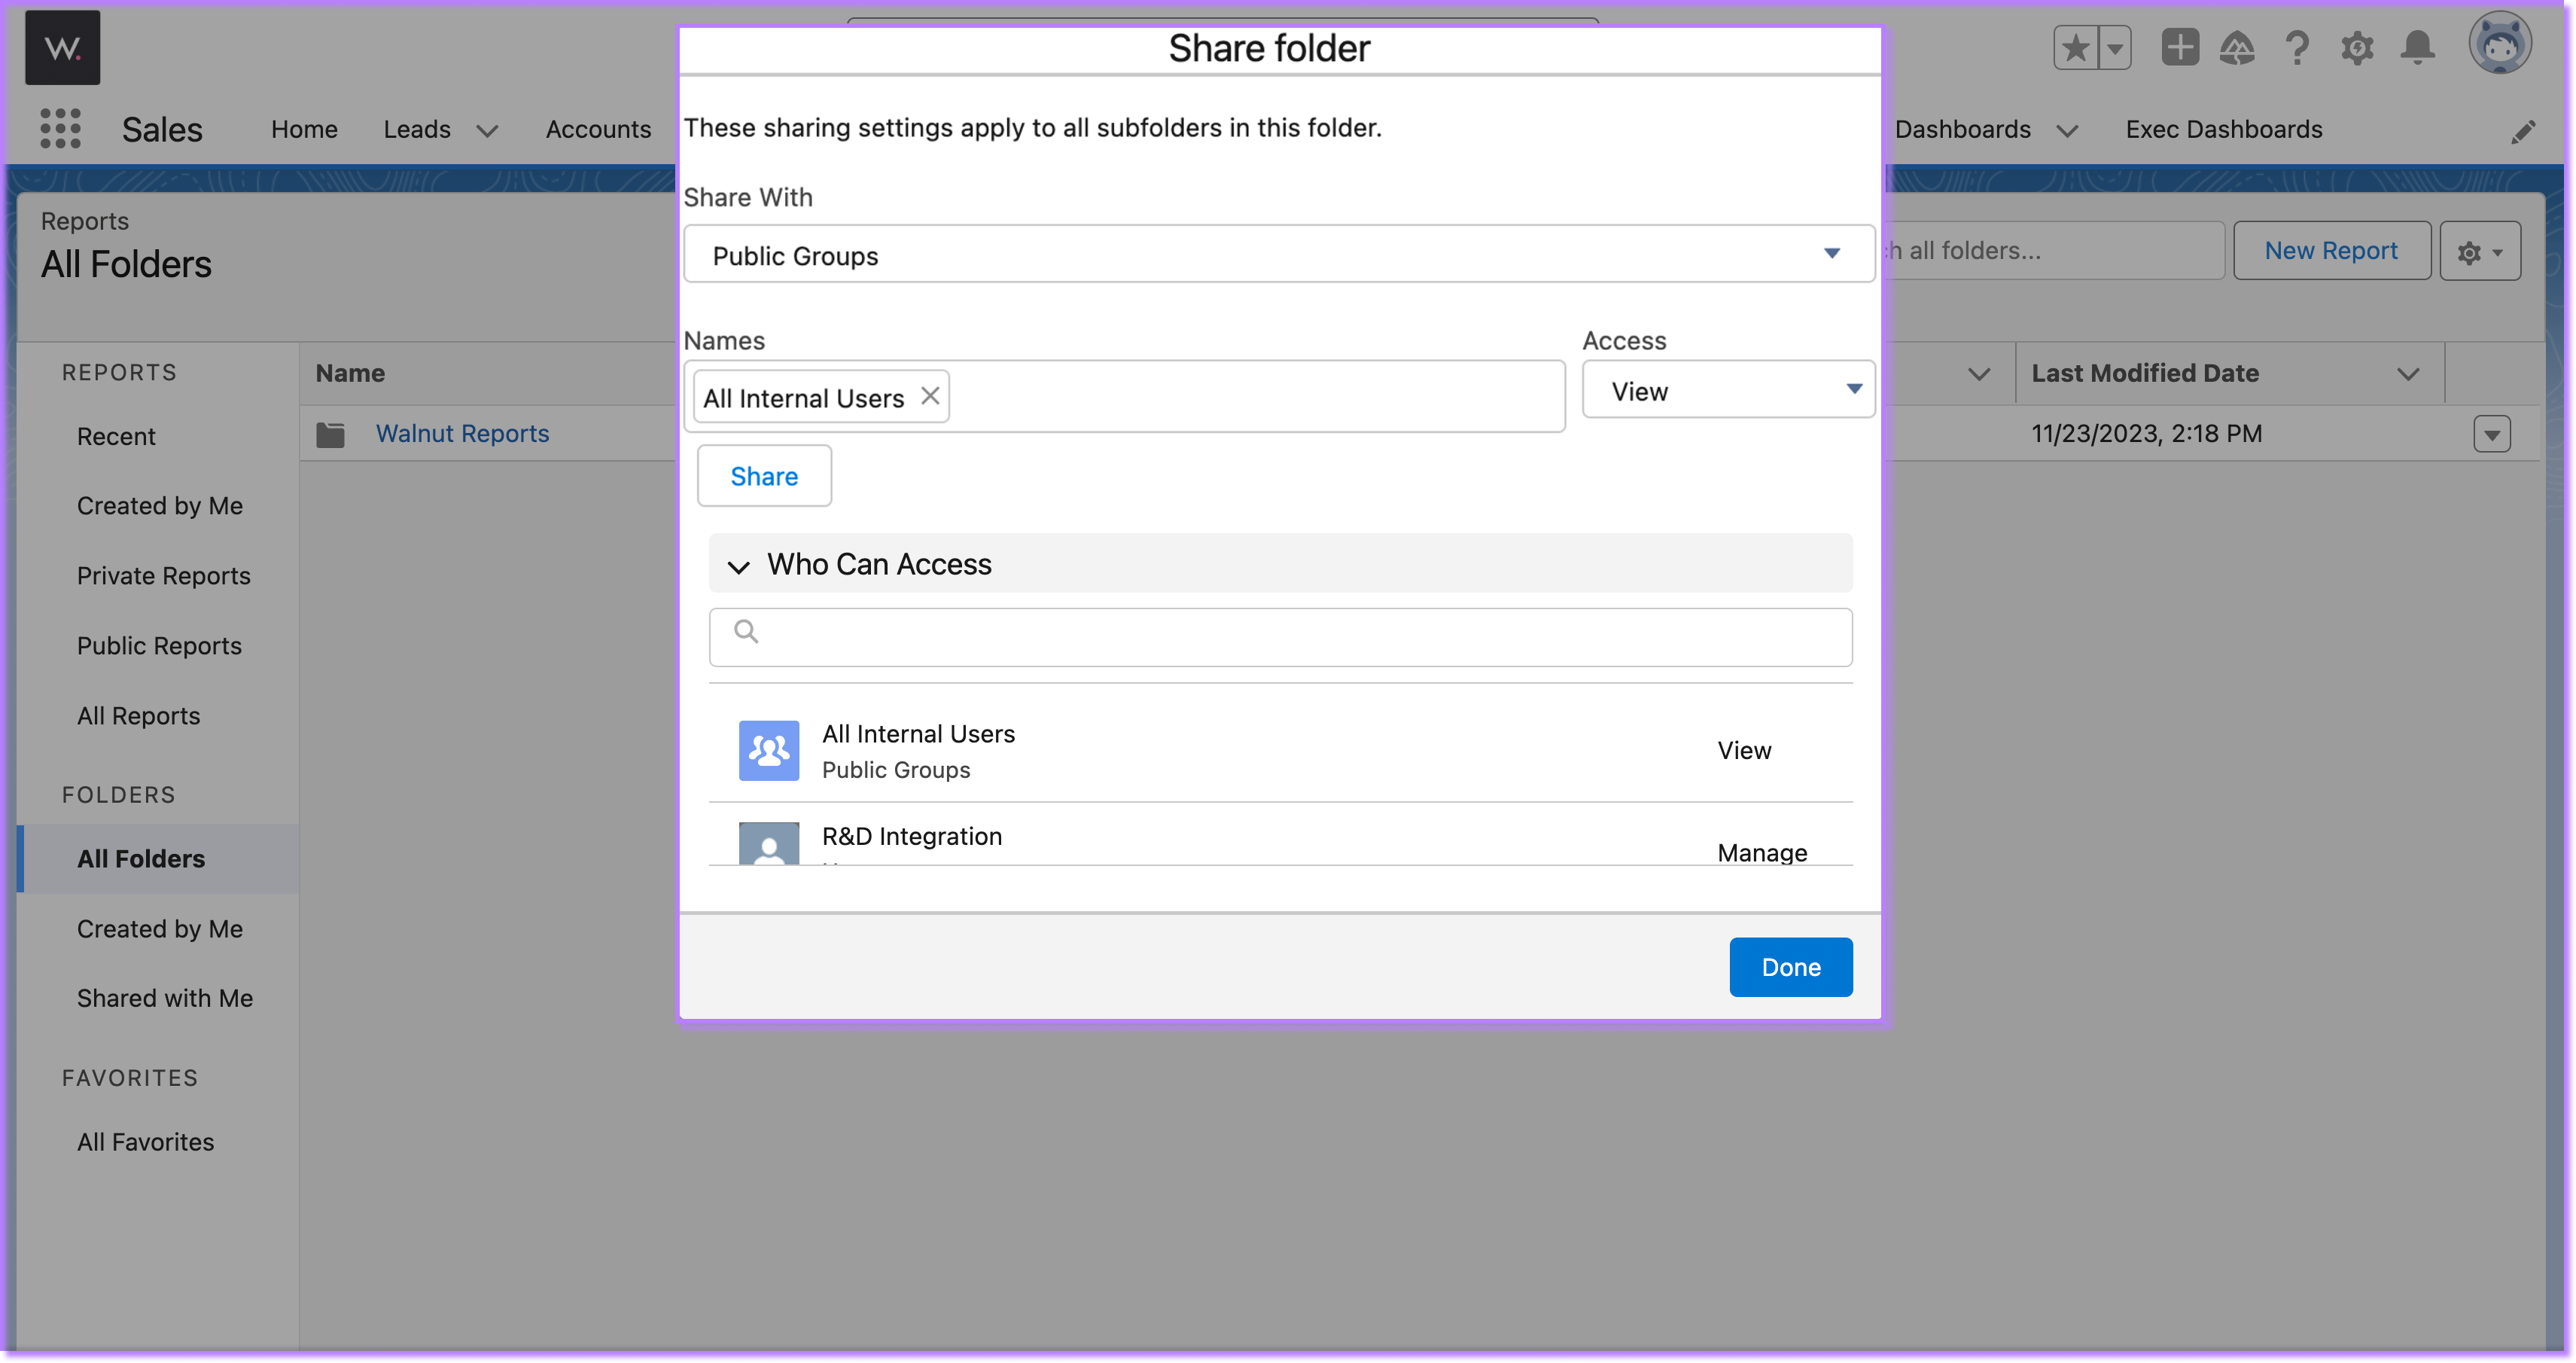Click the pencil edit navigation icon
This screenshot has height=1363, width=2576.
pos(2523,131)
